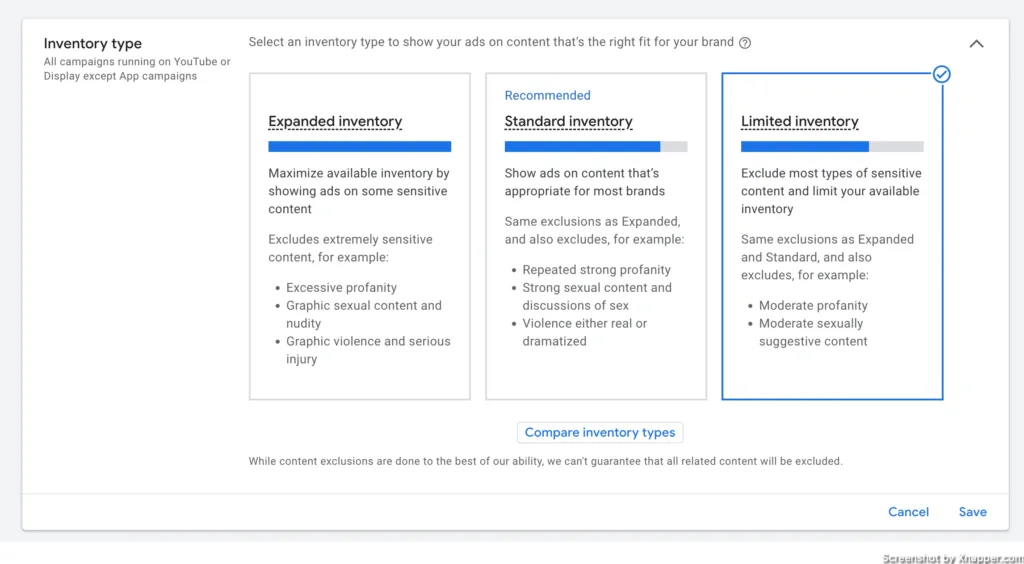Click the Expanded inventory heading
The height and width of the screenshot is (564, 1024).
[335, 121]
